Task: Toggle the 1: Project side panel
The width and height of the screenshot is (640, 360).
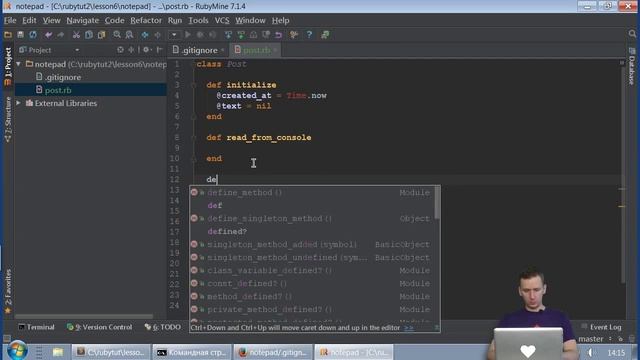Action: (x=7, y=66)
